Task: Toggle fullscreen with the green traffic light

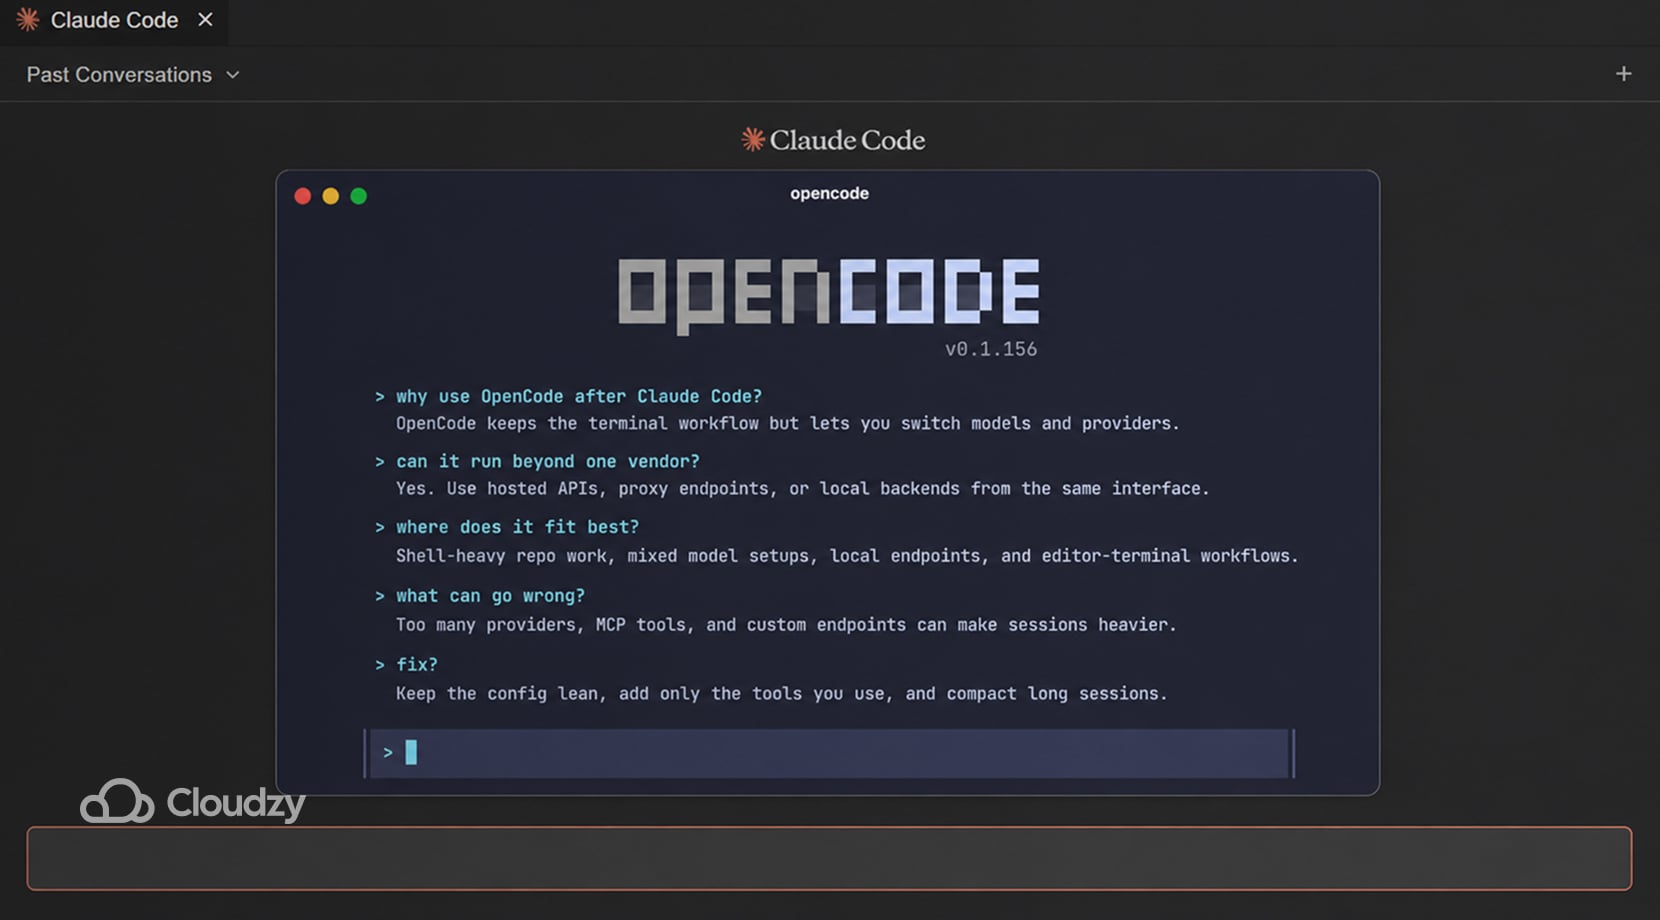Action: point(358,196)
